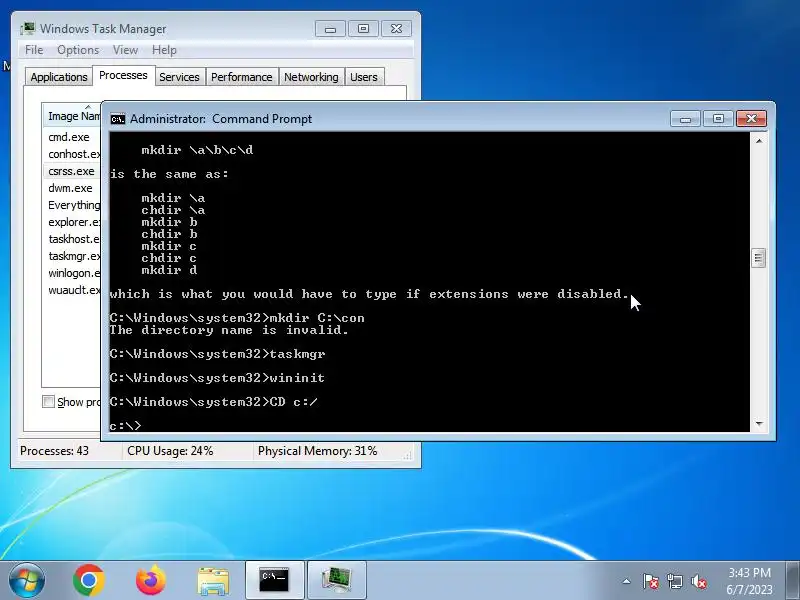Viewport: 800px width, 600px height.
Task: Click the Show Desktop strip
Action: 793,580
